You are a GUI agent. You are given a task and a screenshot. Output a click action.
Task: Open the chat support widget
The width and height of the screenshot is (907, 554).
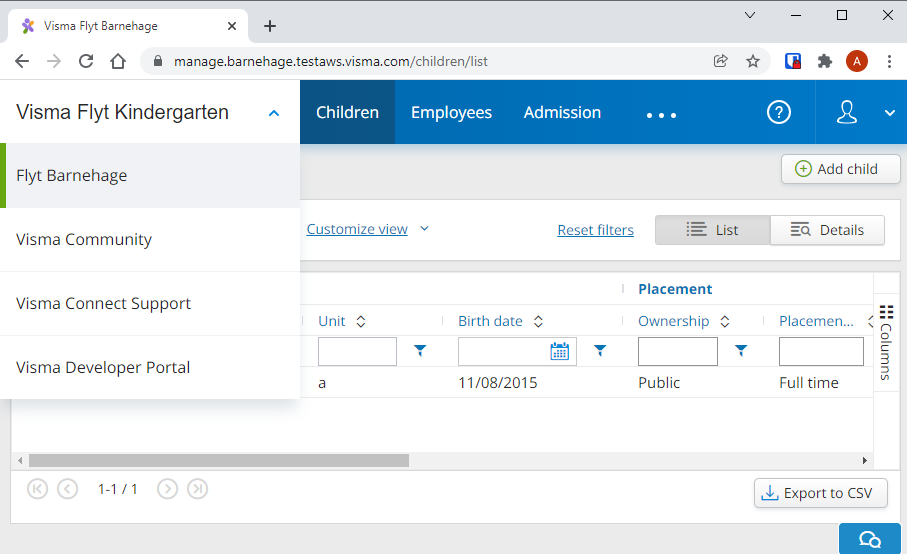coord(869,539)
